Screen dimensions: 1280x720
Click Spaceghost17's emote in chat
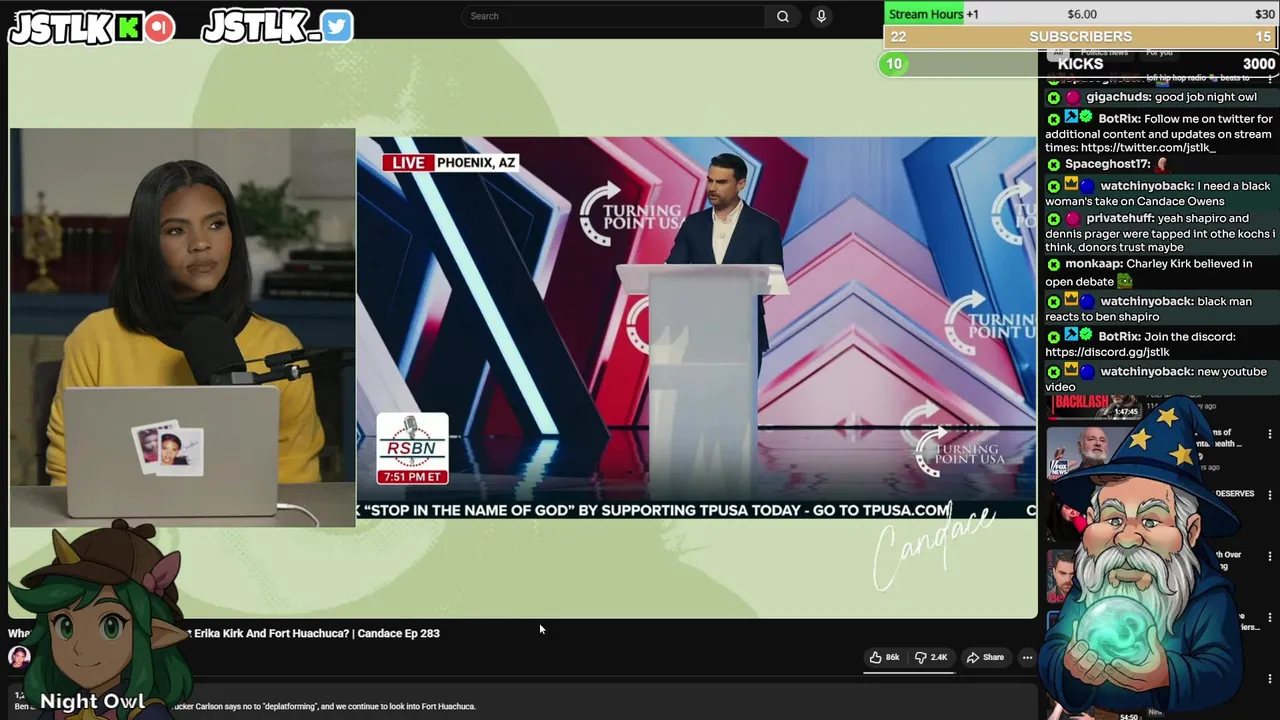[1162, 164]
